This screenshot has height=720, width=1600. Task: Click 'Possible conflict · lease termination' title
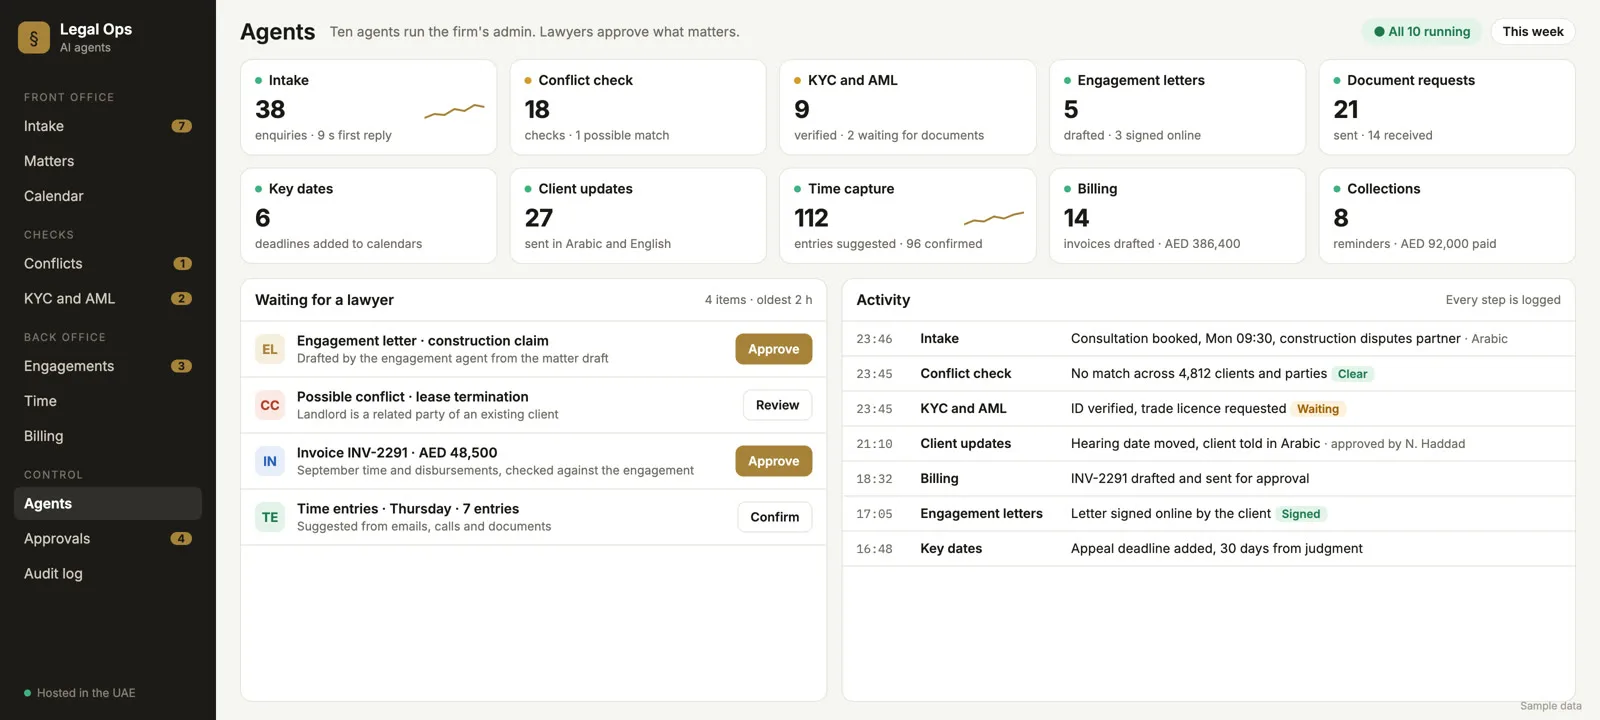(x=412, y=397)
